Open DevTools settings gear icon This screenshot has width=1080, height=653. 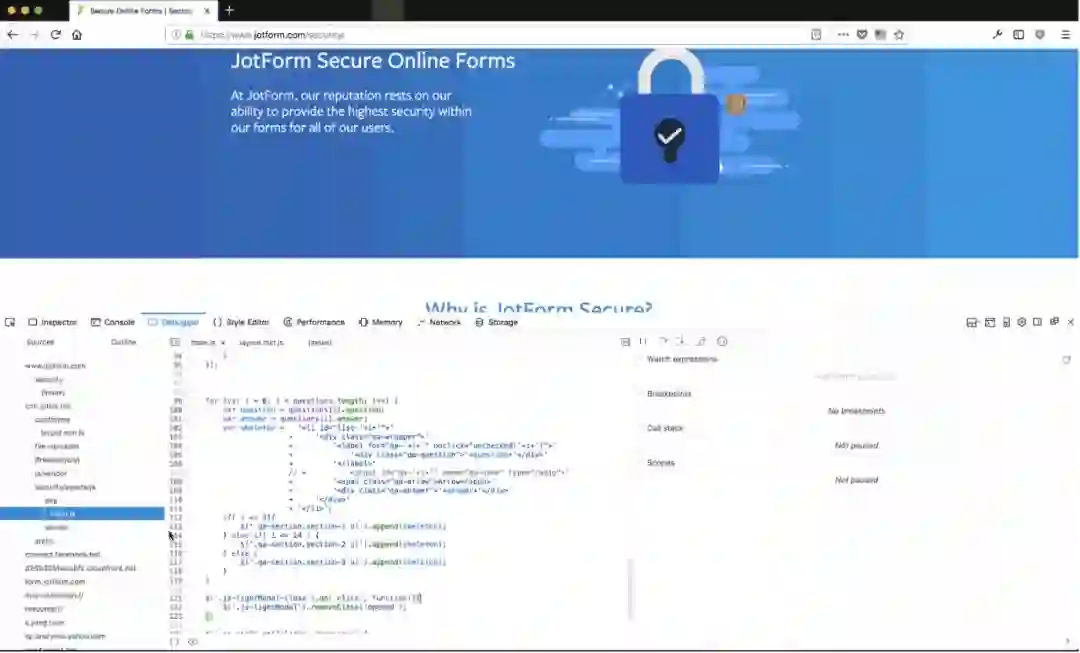pos(1022,322)
